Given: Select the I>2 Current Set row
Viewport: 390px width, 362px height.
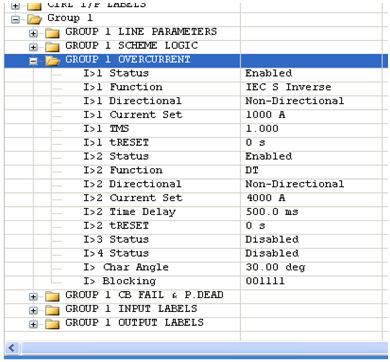Looking at the screenshot, I should [x=196, y=198].
